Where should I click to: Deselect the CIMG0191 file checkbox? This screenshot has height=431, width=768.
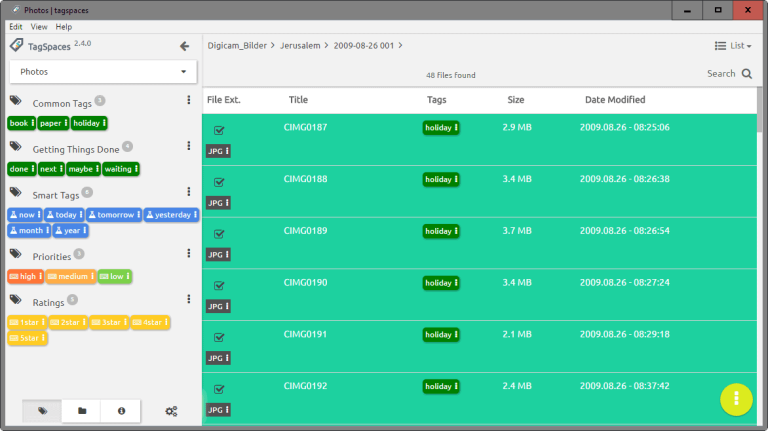(219, 338)
